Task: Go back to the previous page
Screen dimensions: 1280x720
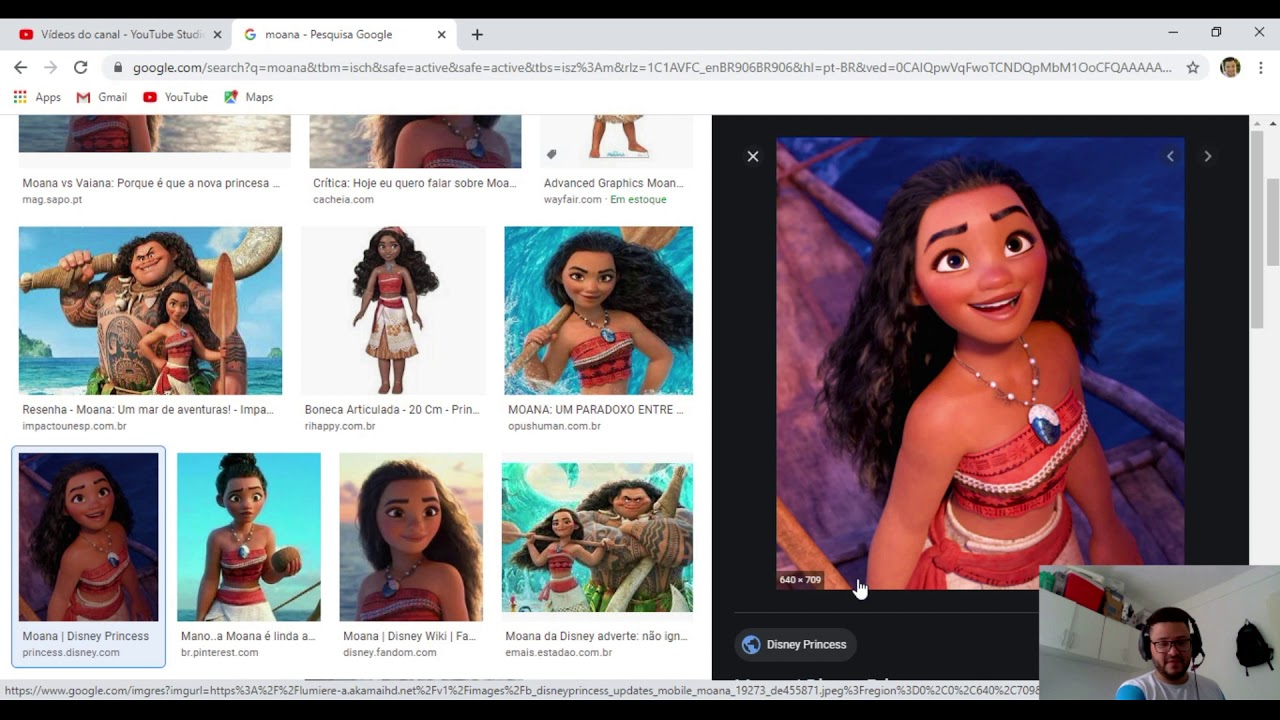Action: pos(20,67)
